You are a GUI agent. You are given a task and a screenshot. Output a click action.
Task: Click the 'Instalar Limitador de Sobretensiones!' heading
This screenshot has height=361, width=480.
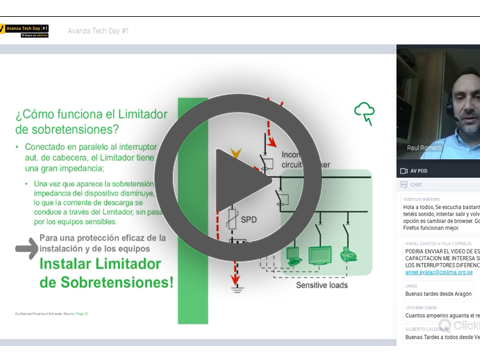tap(106, 273)
